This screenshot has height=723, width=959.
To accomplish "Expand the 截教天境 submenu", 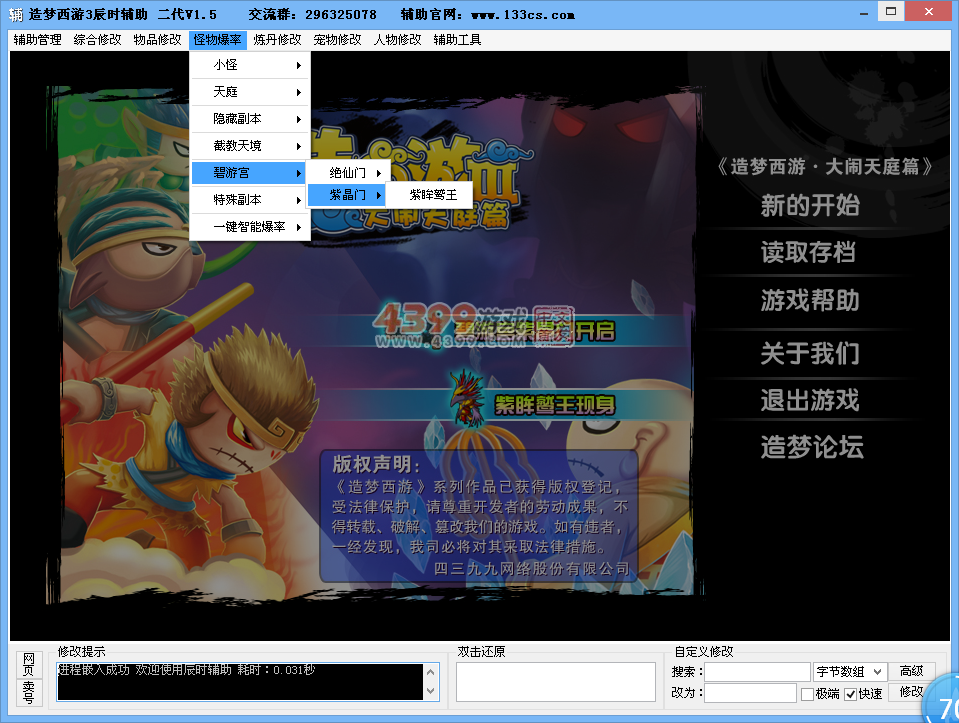I will [x=250, y=146].
